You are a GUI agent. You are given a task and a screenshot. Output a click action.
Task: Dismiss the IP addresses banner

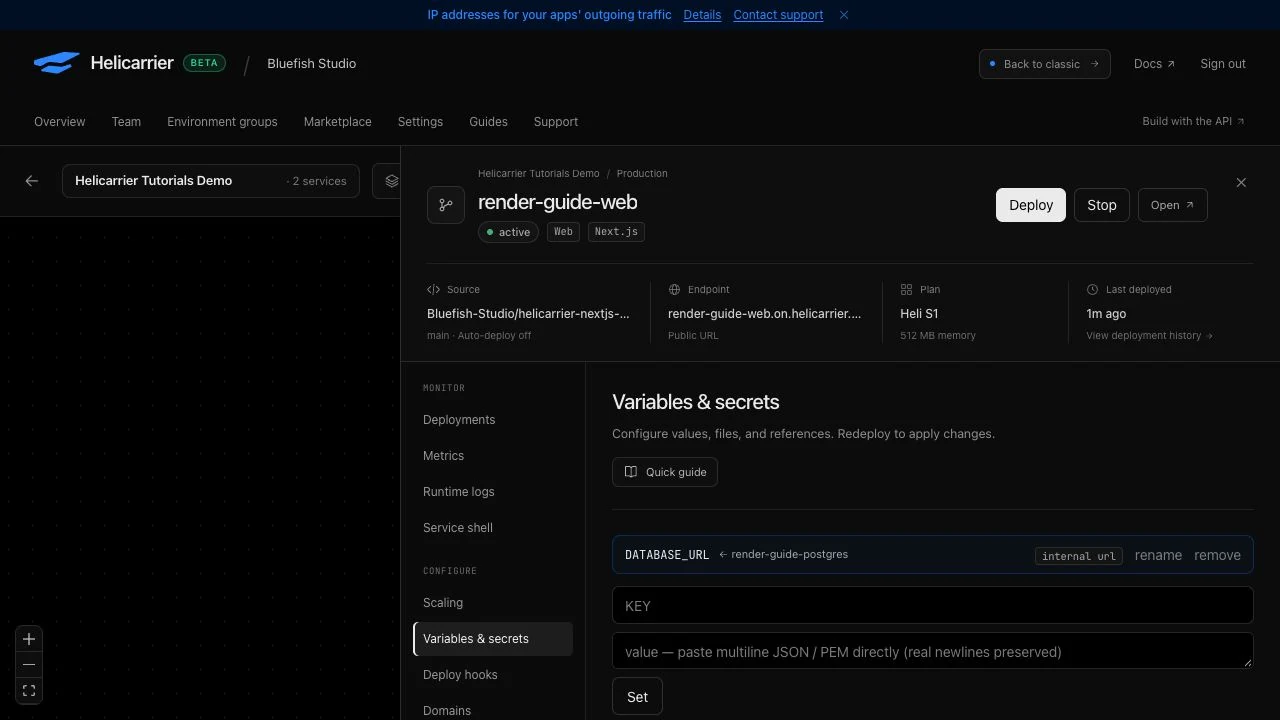coord(844,15)
